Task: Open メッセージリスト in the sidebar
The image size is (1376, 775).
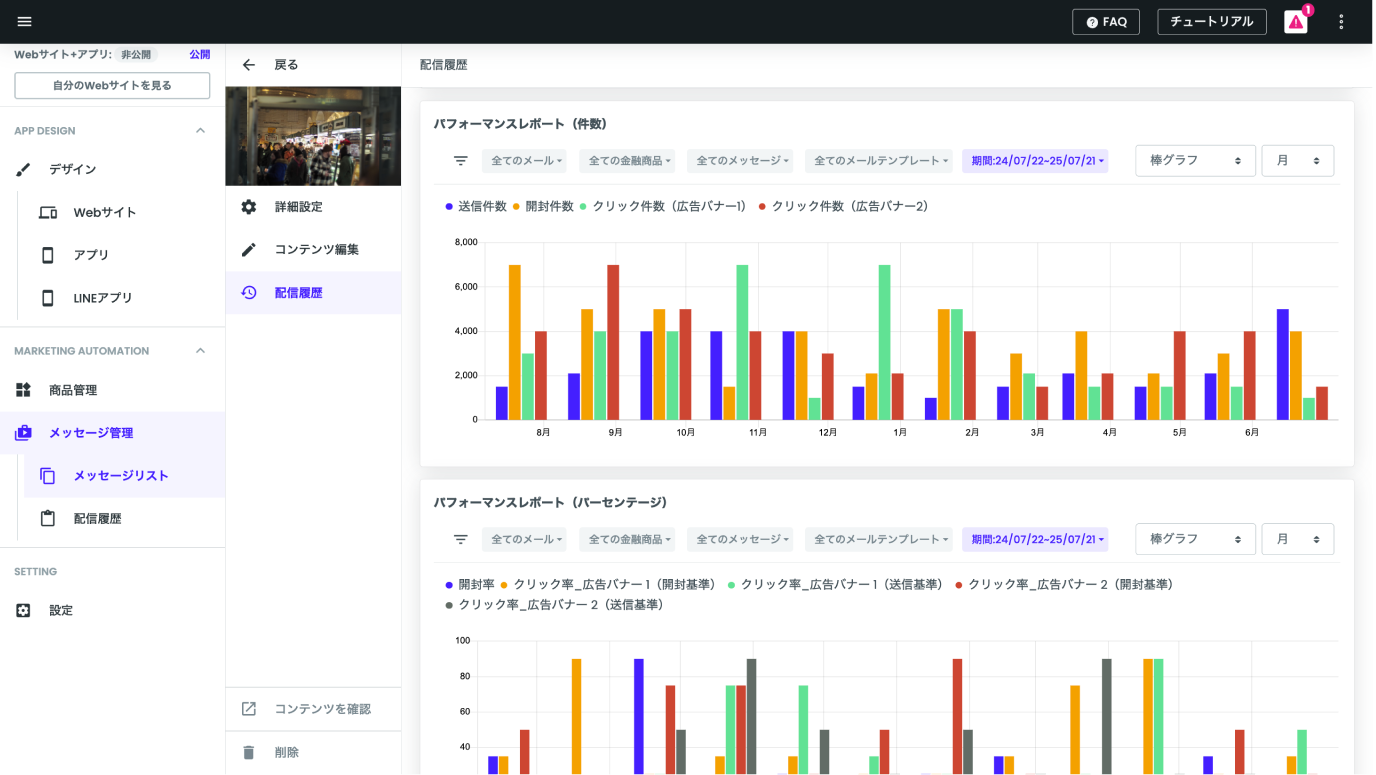Action: 120,476
